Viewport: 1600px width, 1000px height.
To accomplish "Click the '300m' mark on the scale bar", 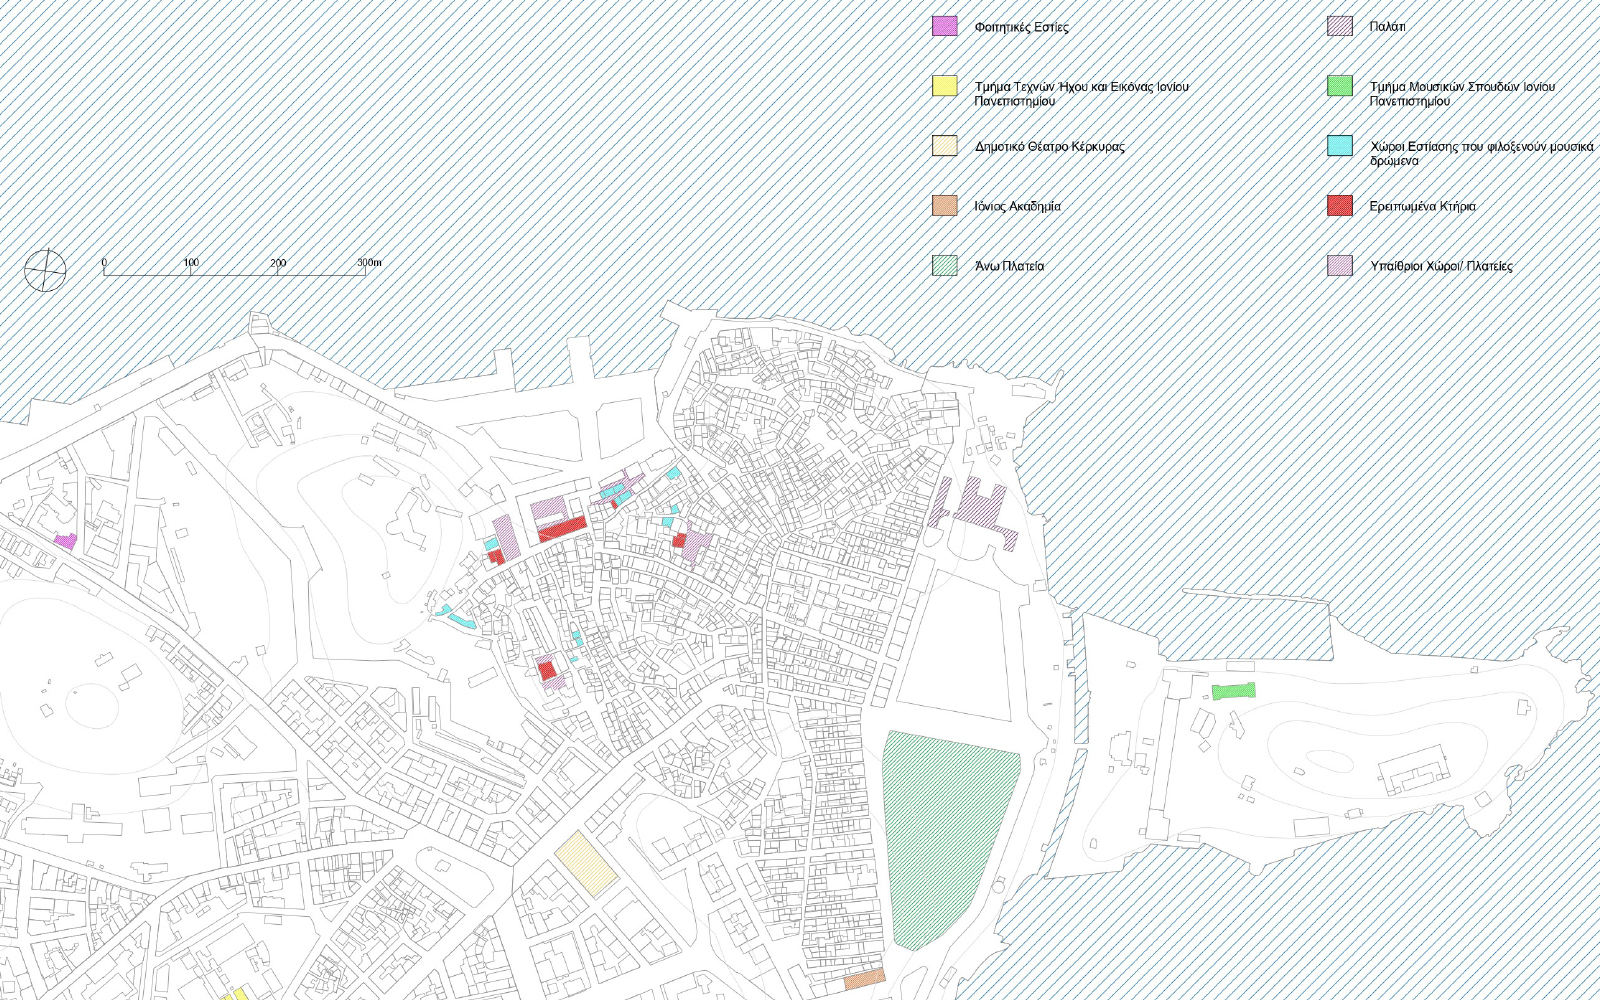I will [369, 263].
